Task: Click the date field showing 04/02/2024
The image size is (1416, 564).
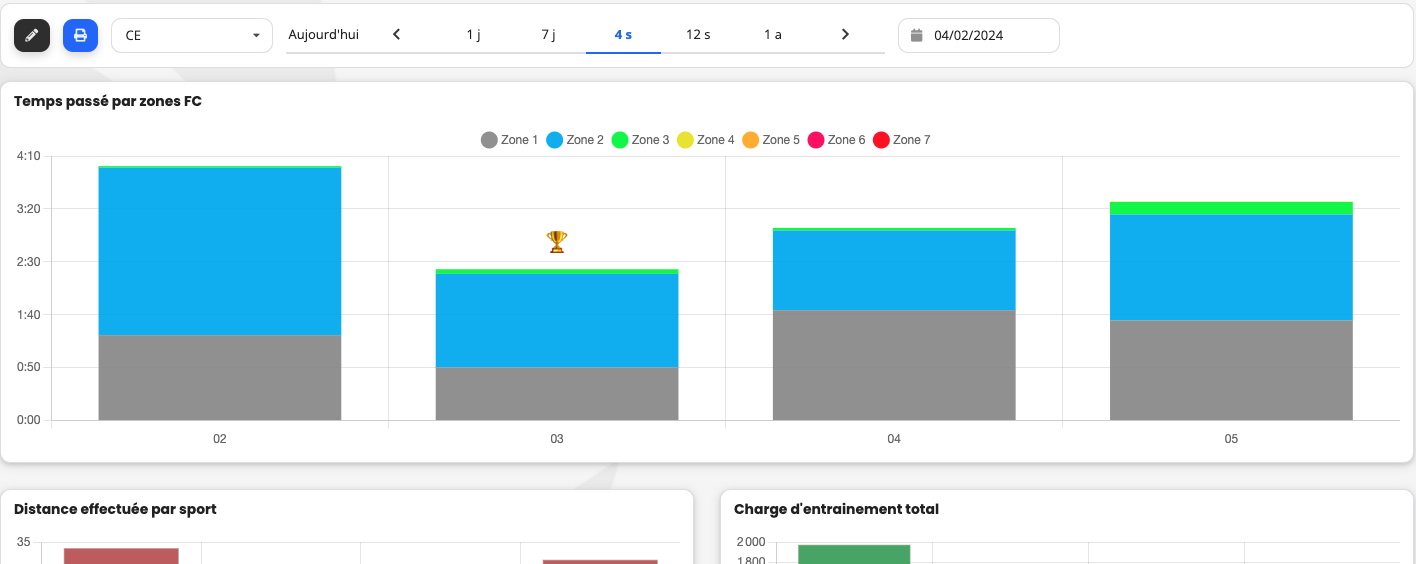Action: tap(979, 35)
